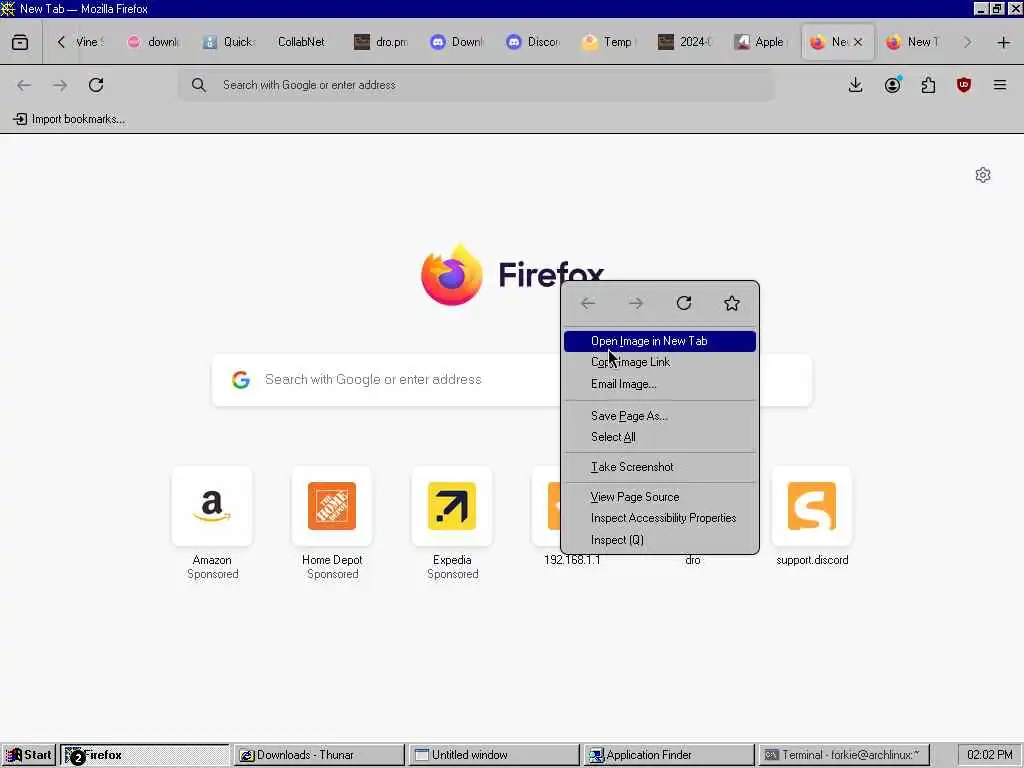1024x768 pixels.
Task: Switch to the dro.pm tab
Action: [381, 42]
